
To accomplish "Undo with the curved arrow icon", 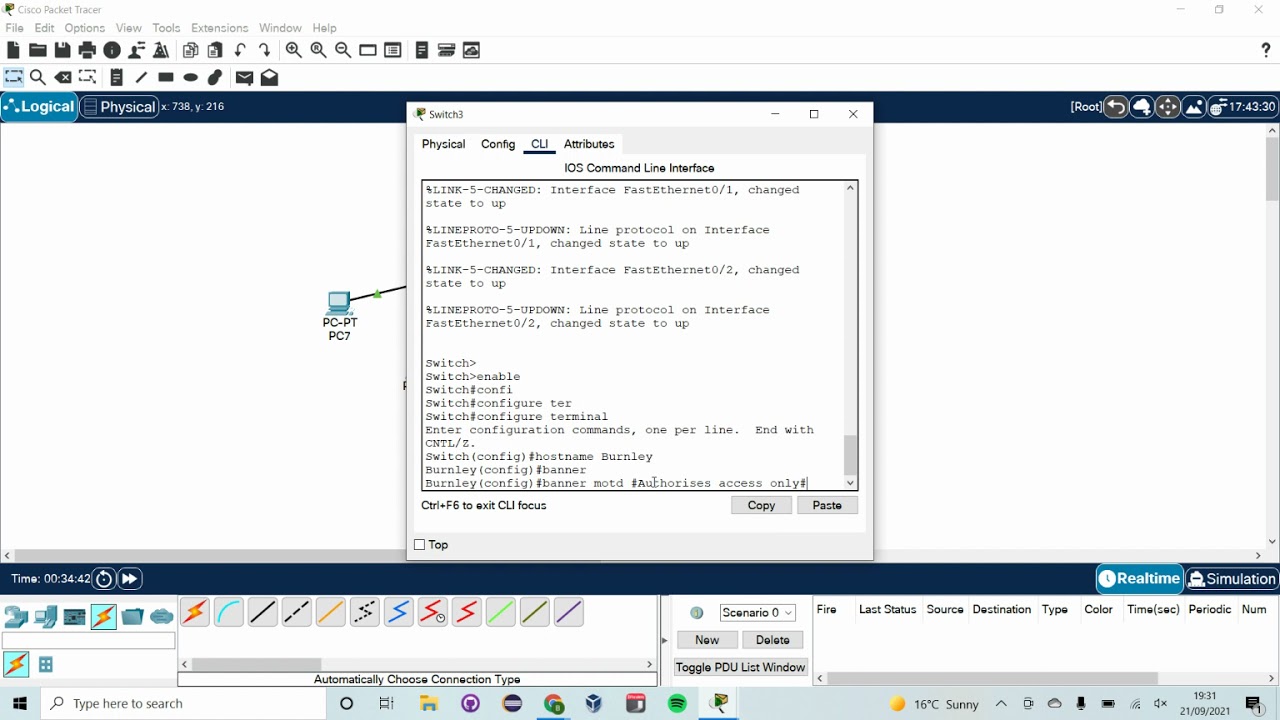I will click(240, 50).
